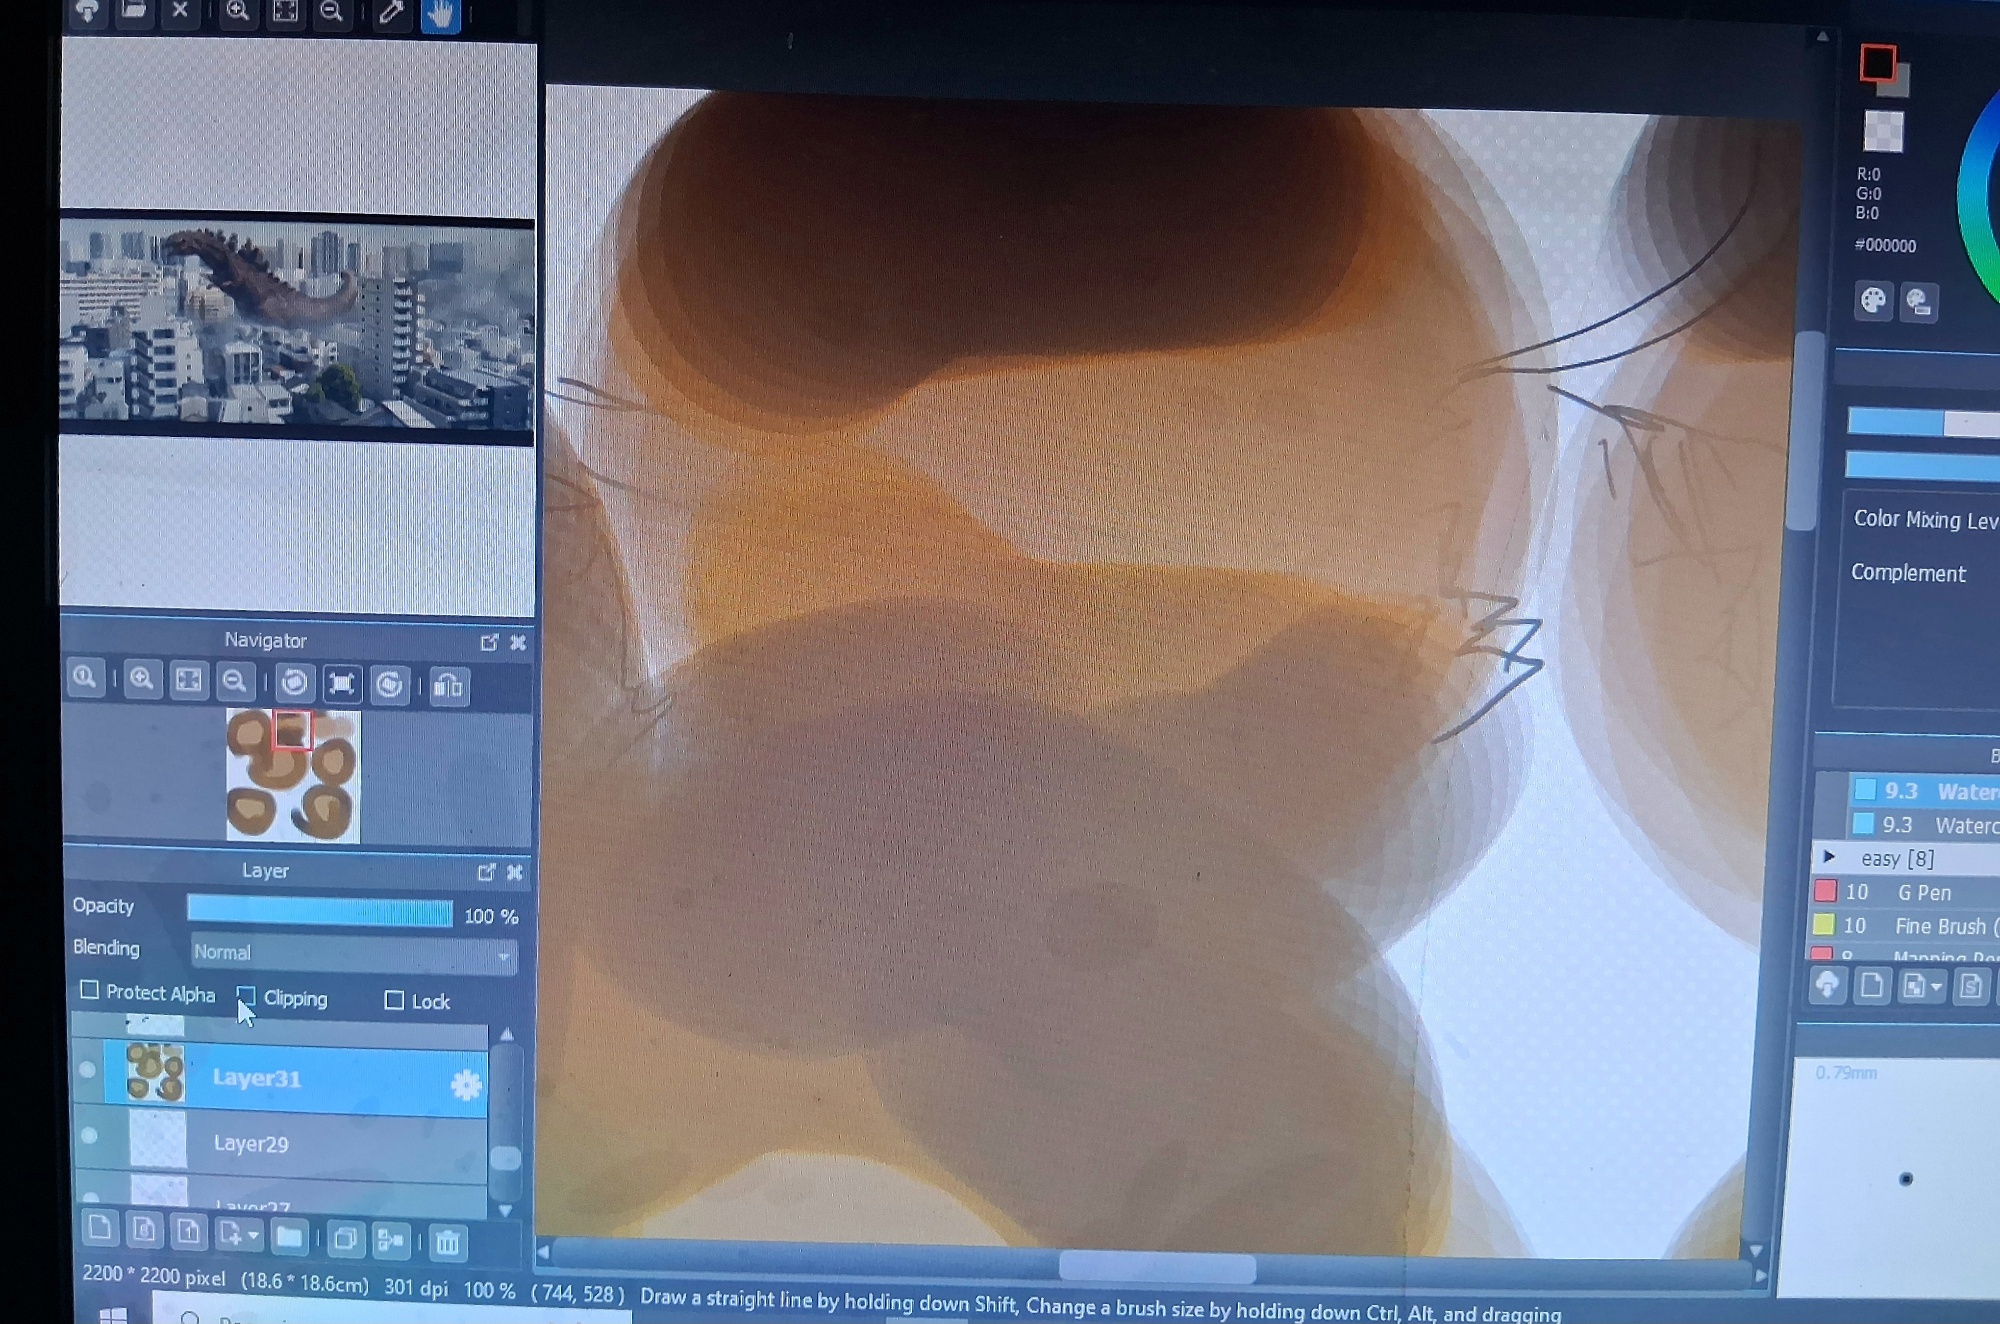Select the Hand tool in top toolbar
Viewport: 2000px width, 1324px height.
[440, 14]
